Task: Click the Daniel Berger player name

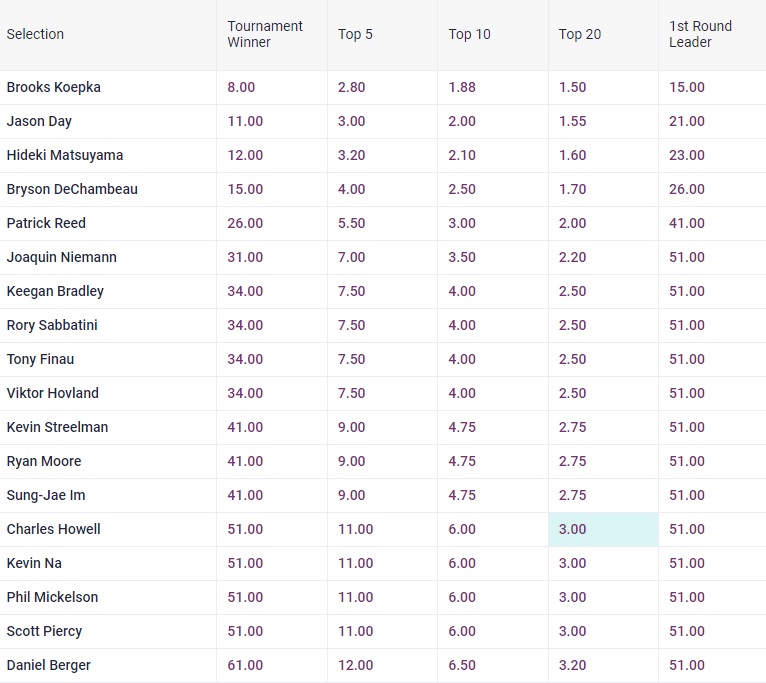Action: (49, 665)
